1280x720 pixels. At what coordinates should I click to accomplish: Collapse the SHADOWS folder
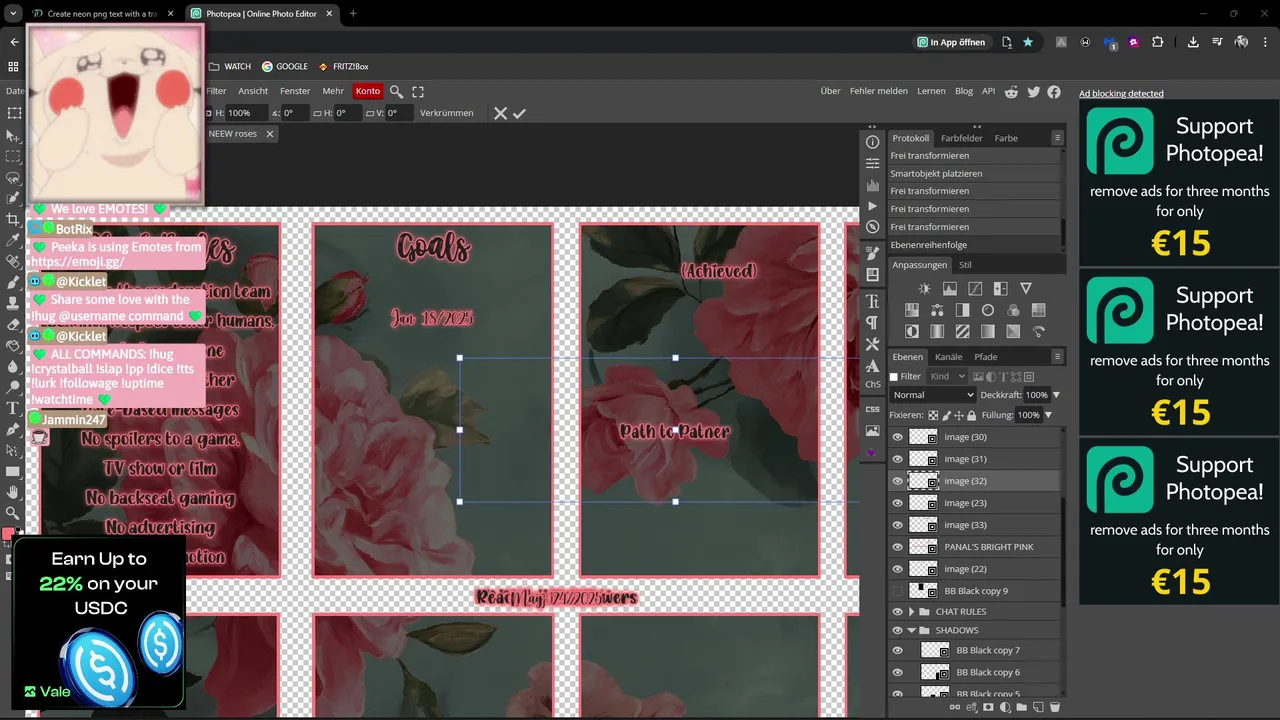pyautogui.click(x=911, y=630)
